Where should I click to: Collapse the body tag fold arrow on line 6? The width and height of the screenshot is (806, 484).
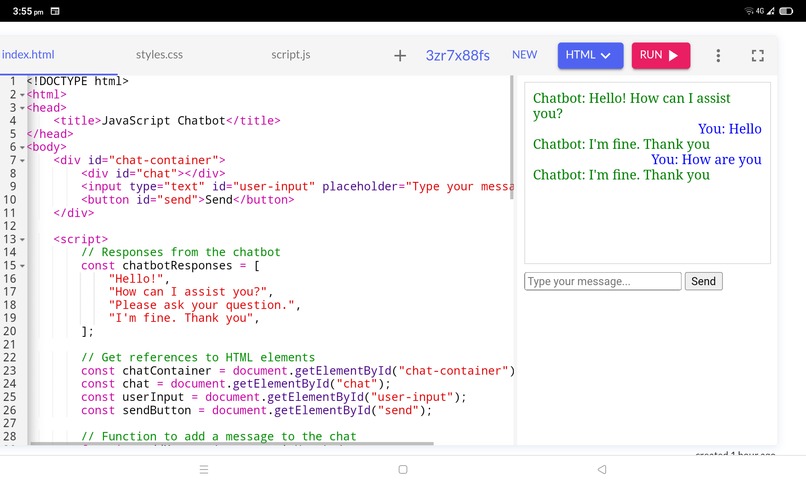[x=22, y=148]
